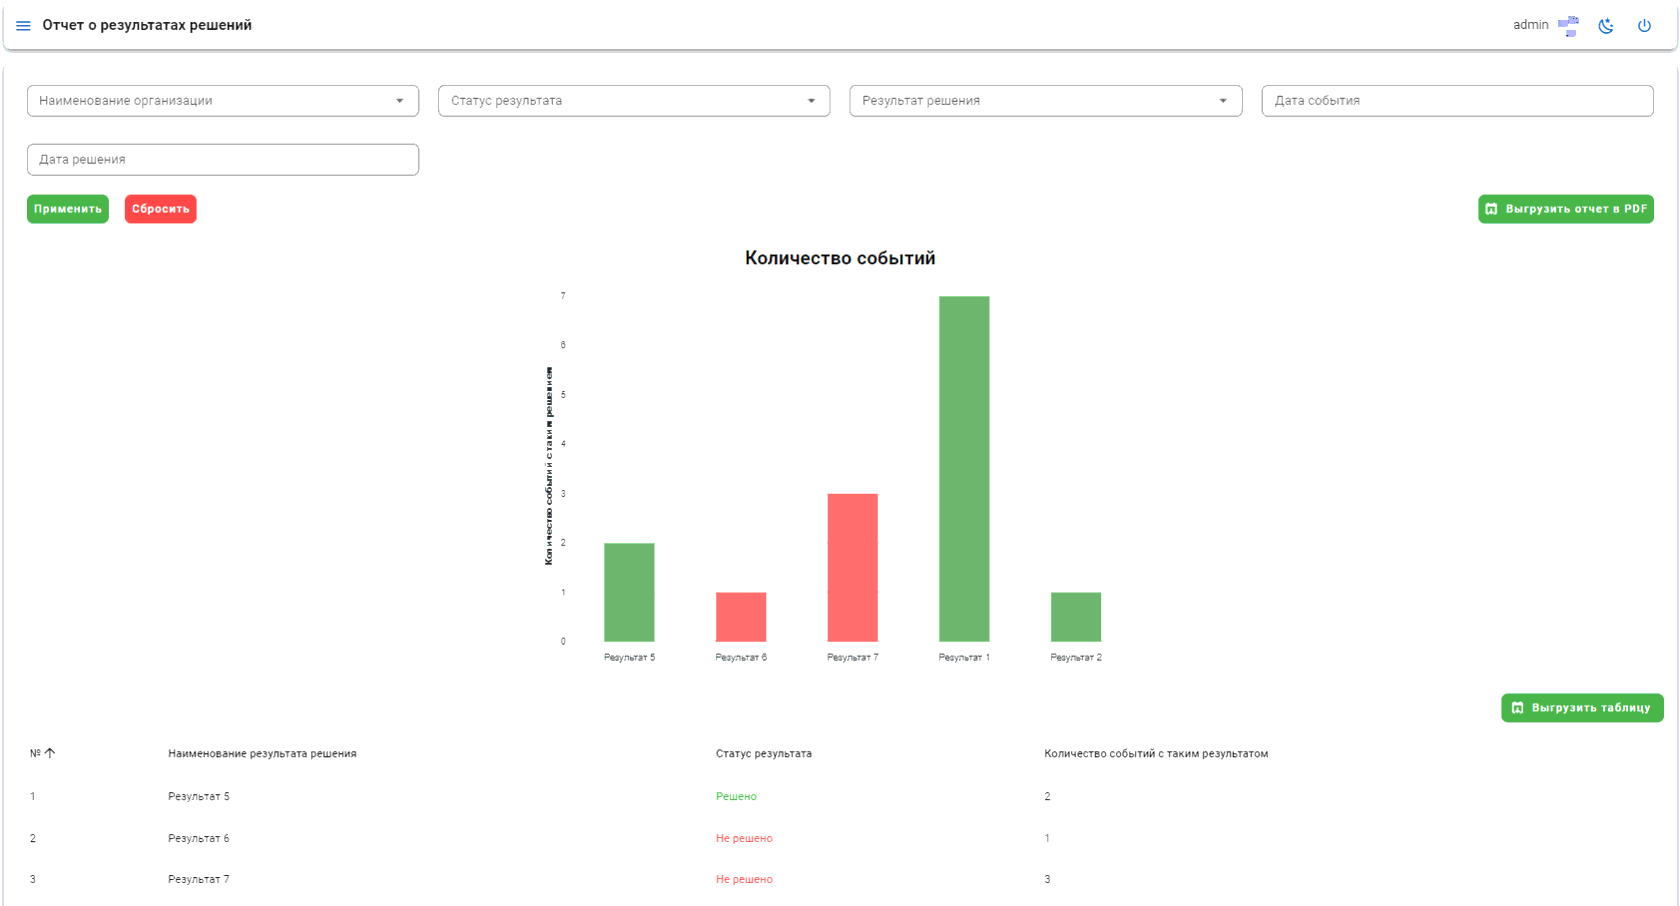Click the save icon in table export button
Image resolution: width=1680 pixels, height=906 pixels.
(1517, 708)
